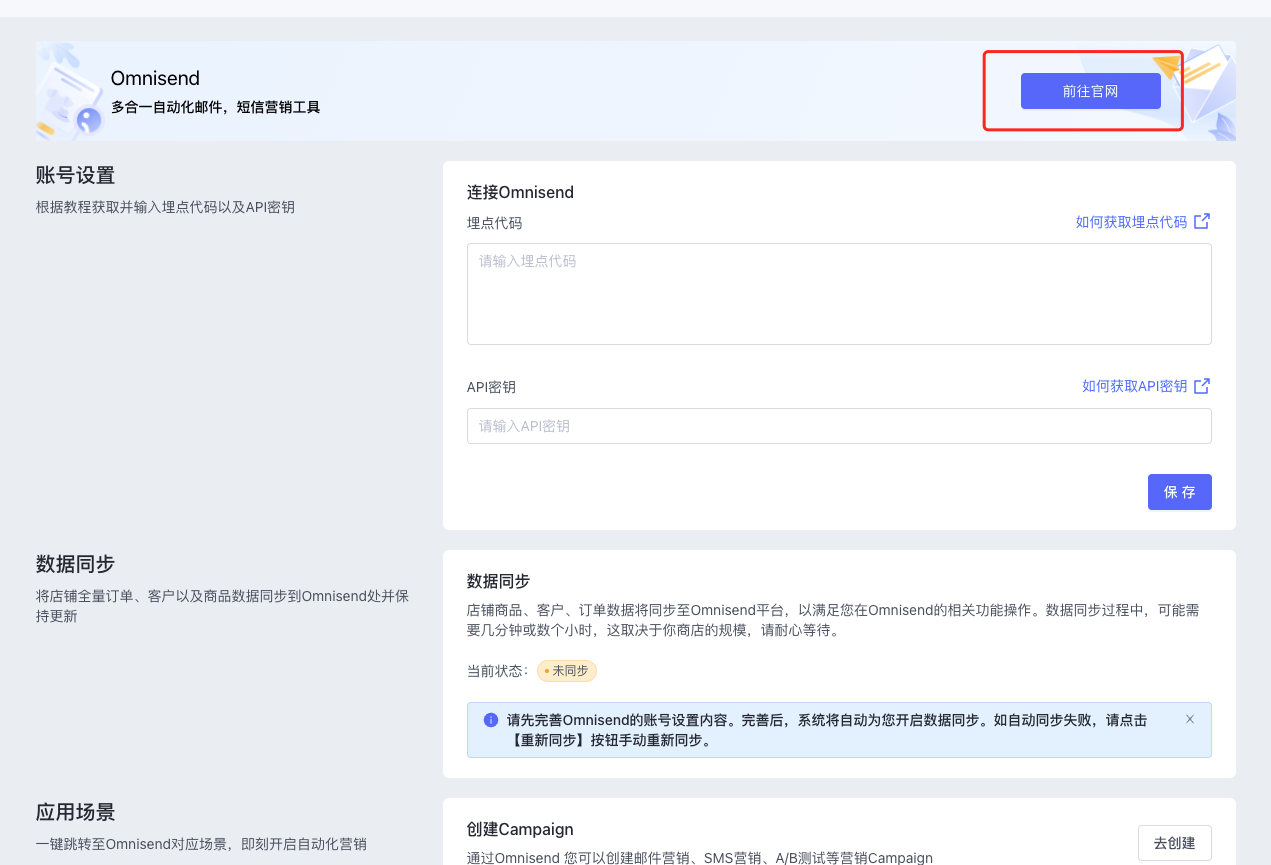This screenshot has width=1271, height=865.
Task: Click the info icon in the notice
Action: [491, 720]
